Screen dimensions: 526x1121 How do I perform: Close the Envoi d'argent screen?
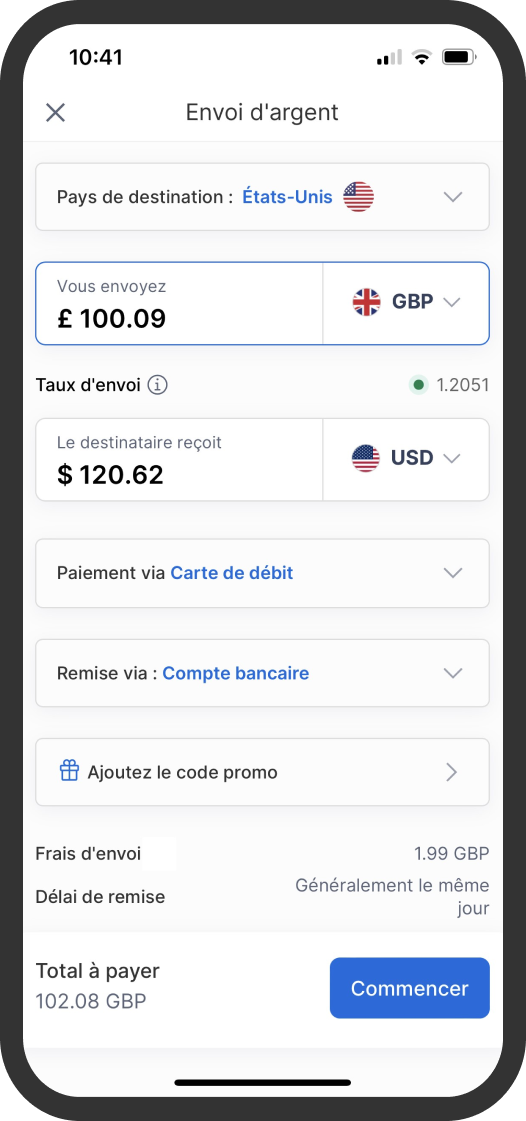[55, 112]
